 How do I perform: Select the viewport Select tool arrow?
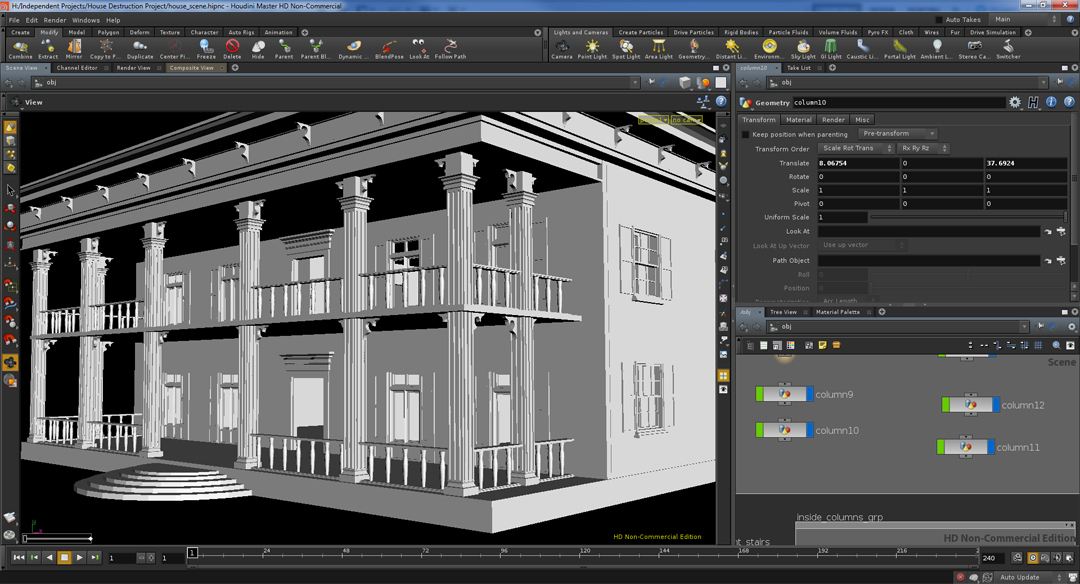click(10, 189)
